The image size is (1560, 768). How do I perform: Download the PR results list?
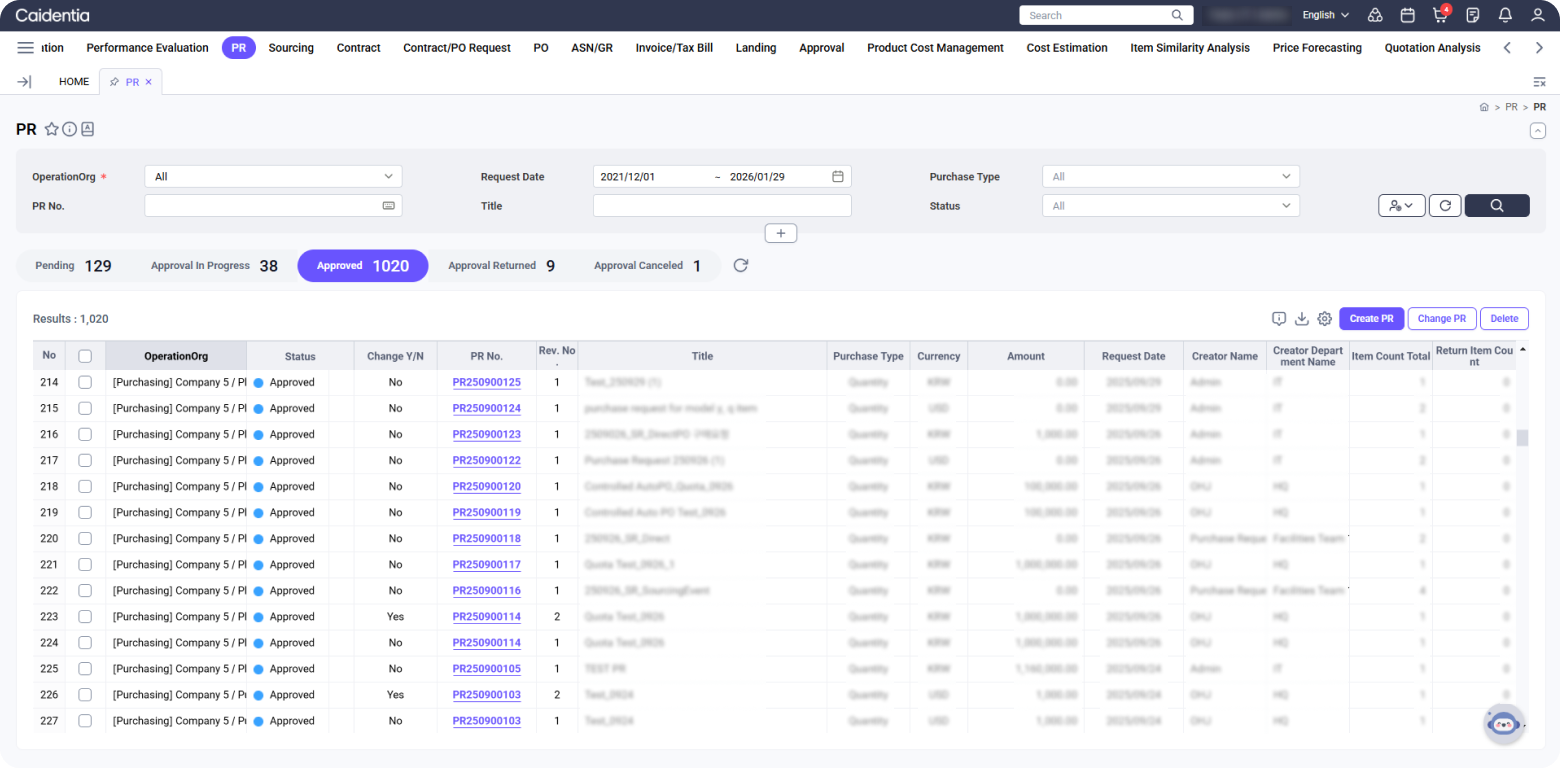(1302, 319)
